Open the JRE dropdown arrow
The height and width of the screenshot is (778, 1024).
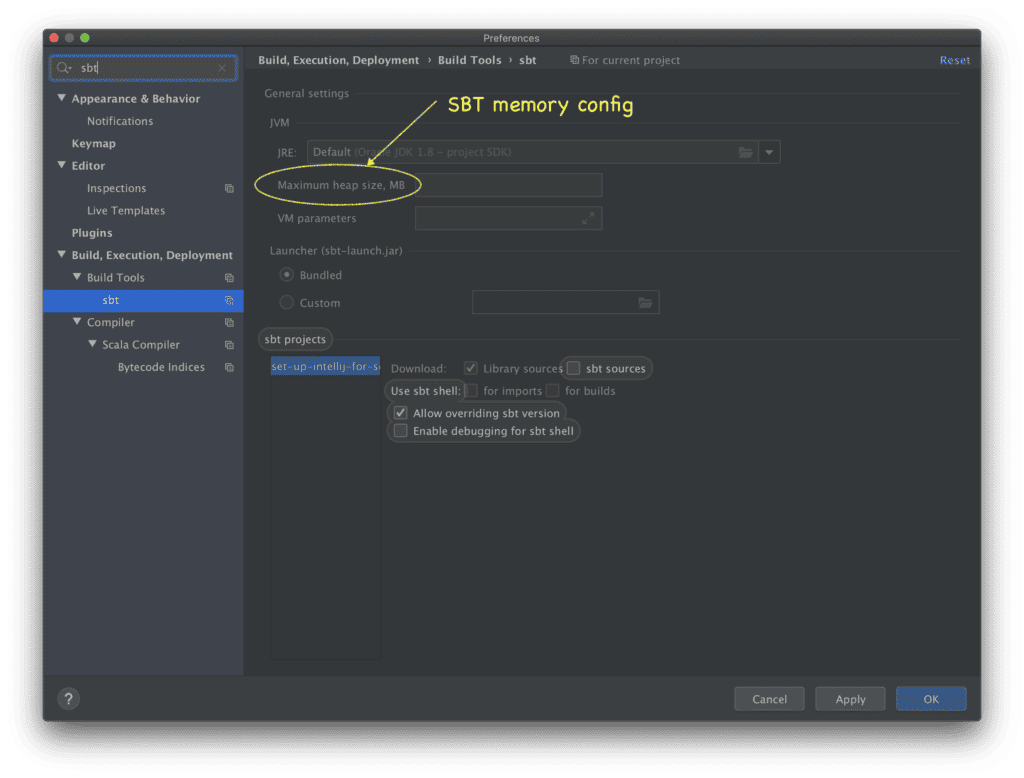point(769,152)
